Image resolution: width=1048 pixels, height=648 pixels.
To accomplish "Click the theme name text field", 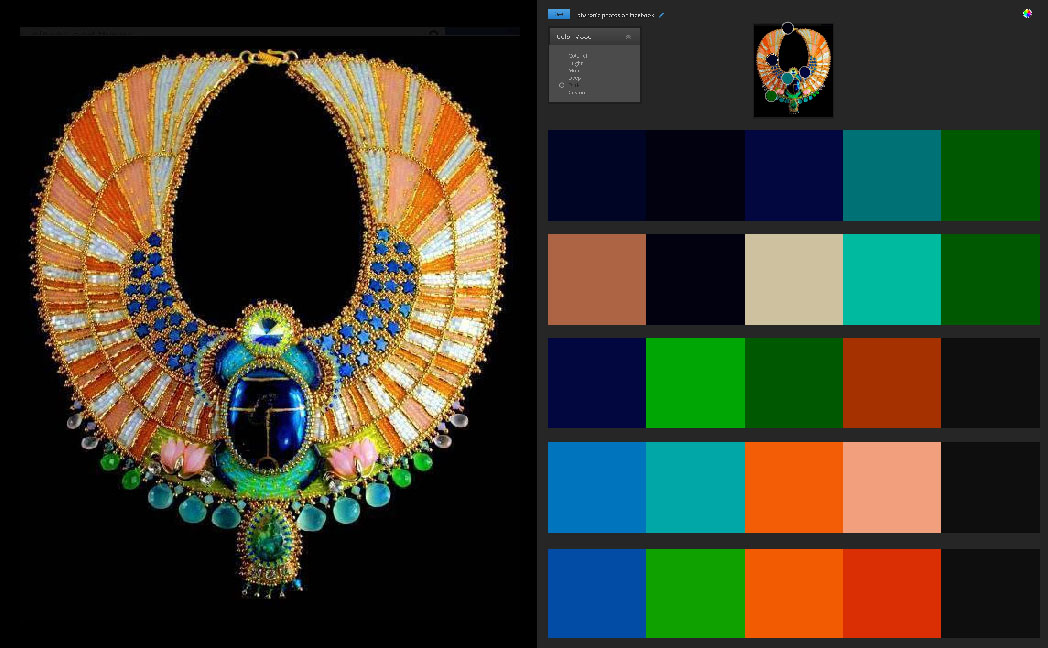I will click(616, 15).
